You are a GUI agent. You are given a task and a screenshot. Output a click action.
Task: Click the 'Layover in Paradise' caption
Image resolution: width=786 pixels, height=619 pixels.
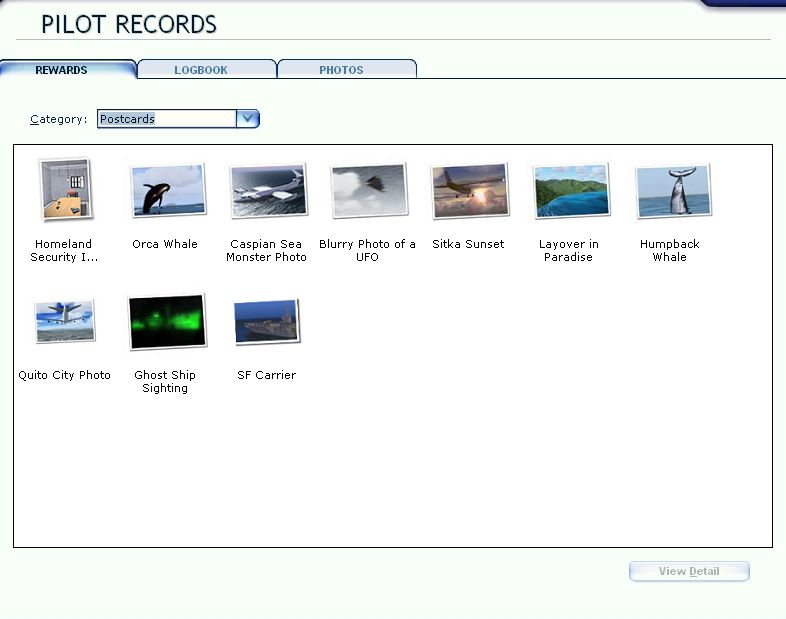pyautogui.click(x=569, y=251)
